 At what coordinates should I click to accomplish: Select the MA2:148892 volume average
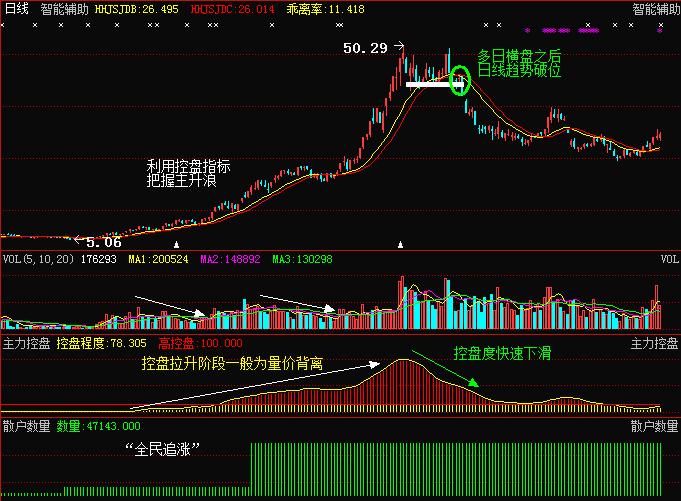click(230, 259)
